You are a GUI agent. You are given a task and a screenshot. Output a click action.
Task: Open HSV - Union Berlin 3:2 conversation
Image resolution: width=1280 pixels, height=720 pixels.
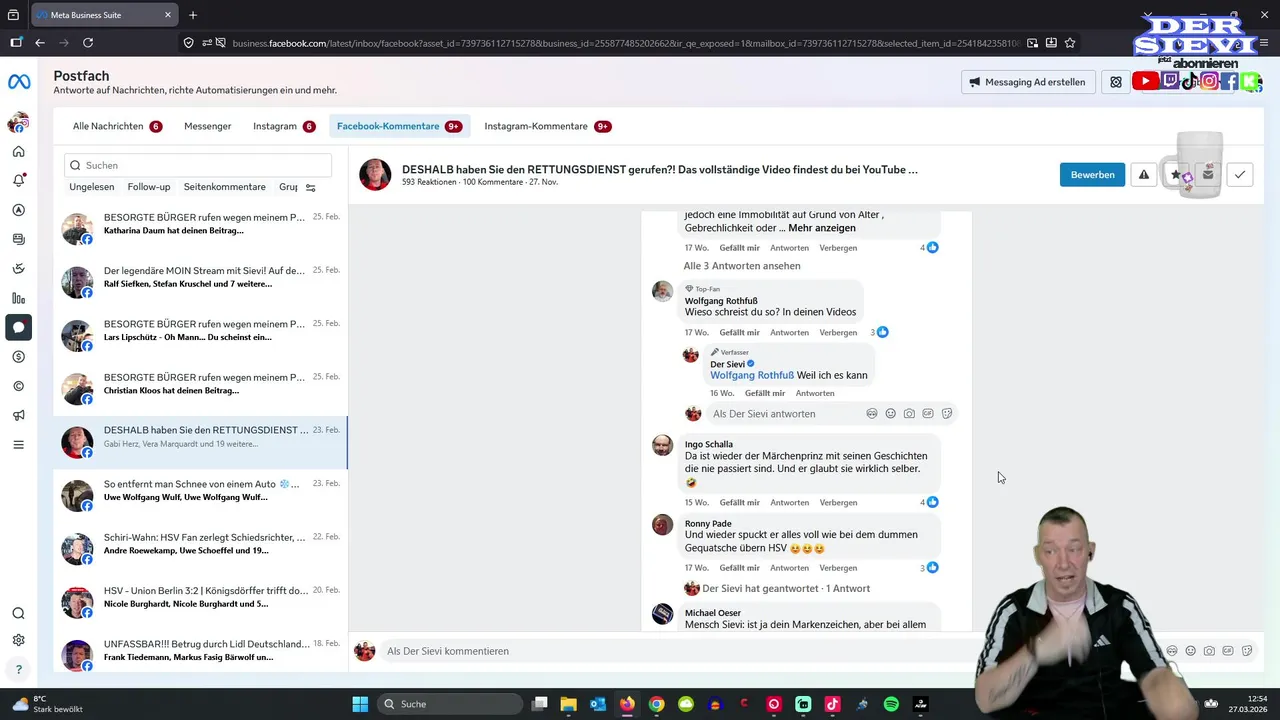200,603
